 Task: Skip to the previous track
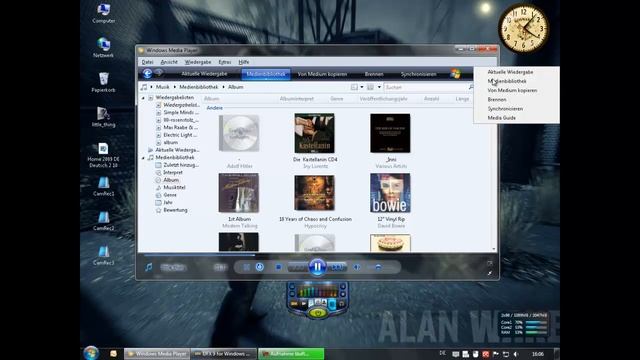297,267
